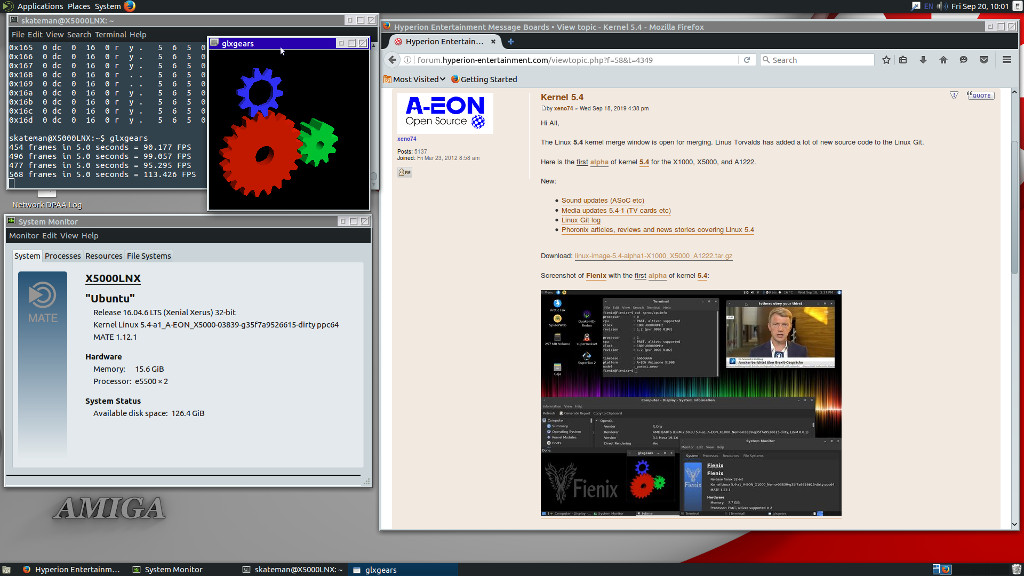Switch to glxgears taskbar entry
The image size is (1024, 576).
coord(402,569)
